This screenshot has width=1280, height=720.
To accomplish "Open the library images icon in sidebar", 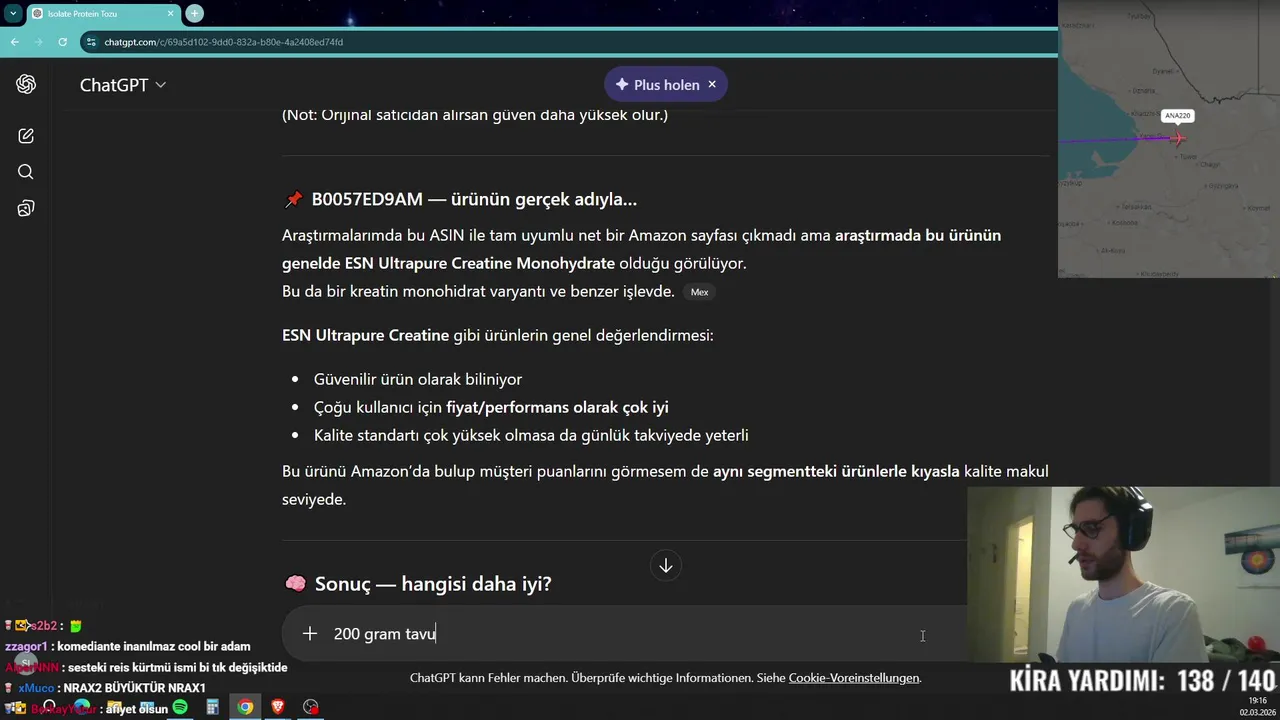I will click(x=26, y=208).
